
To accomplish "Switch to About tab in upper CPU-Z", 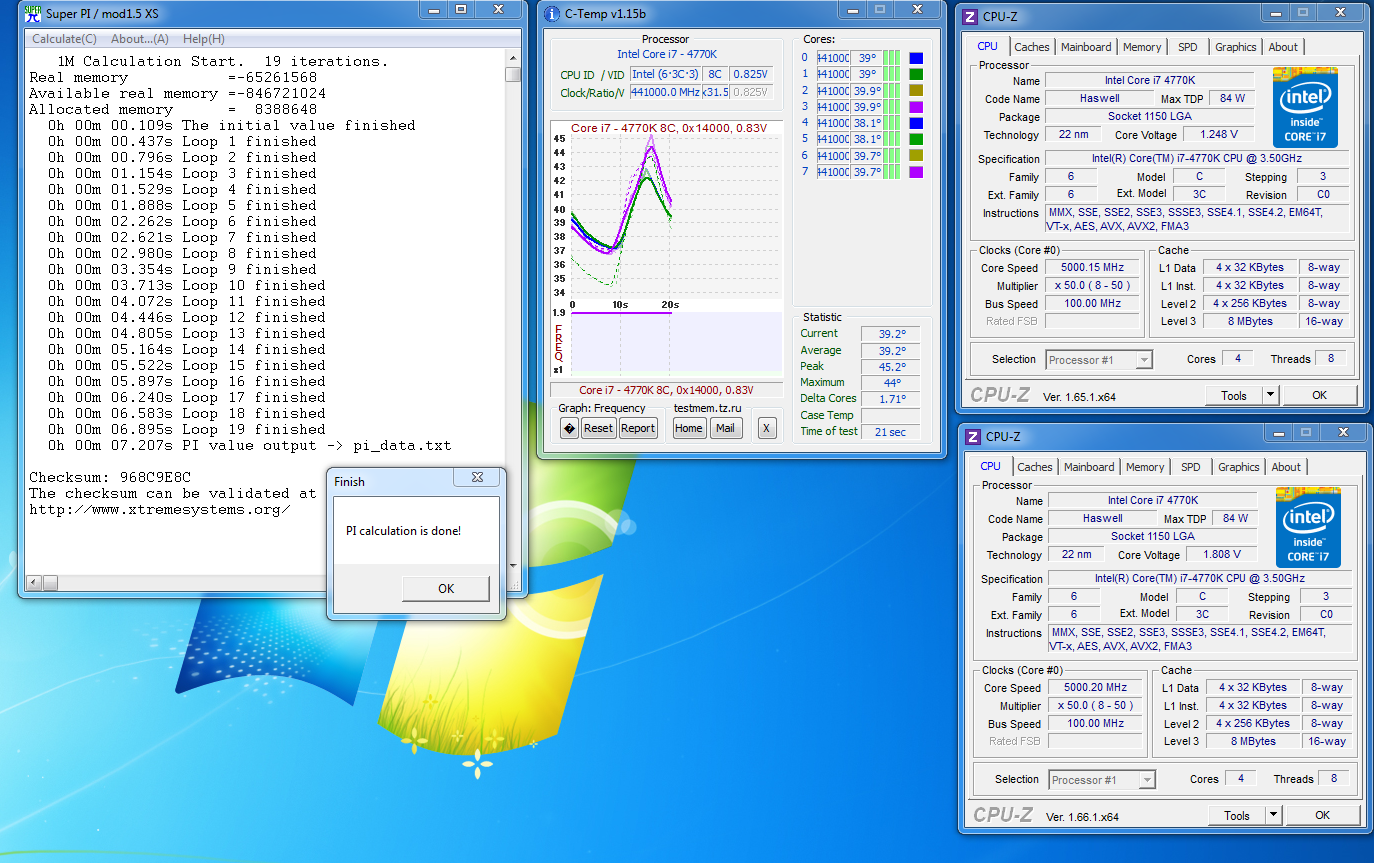I will 1283,47.
